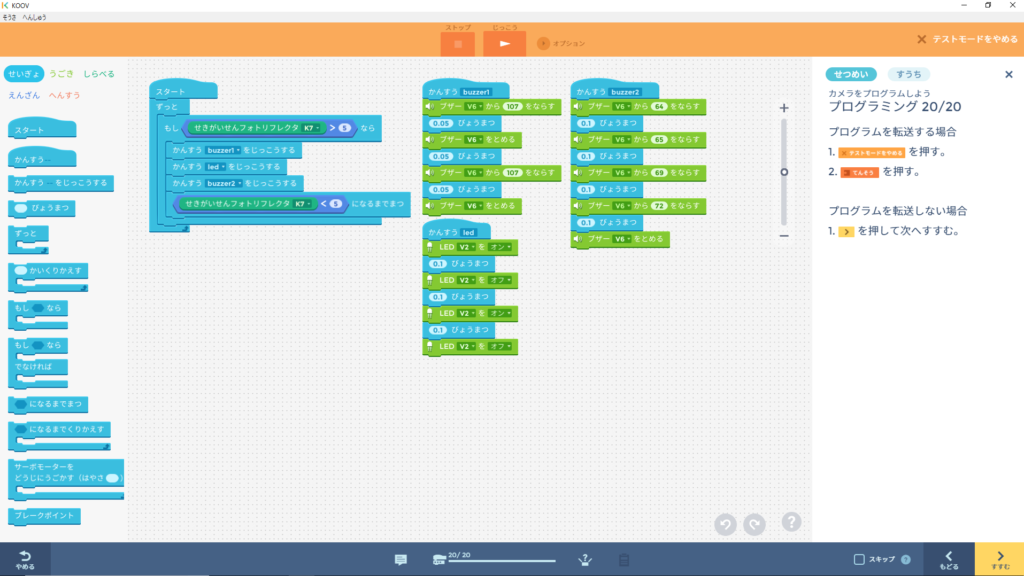Click the undo arrow on the canvas

point(725,524)
